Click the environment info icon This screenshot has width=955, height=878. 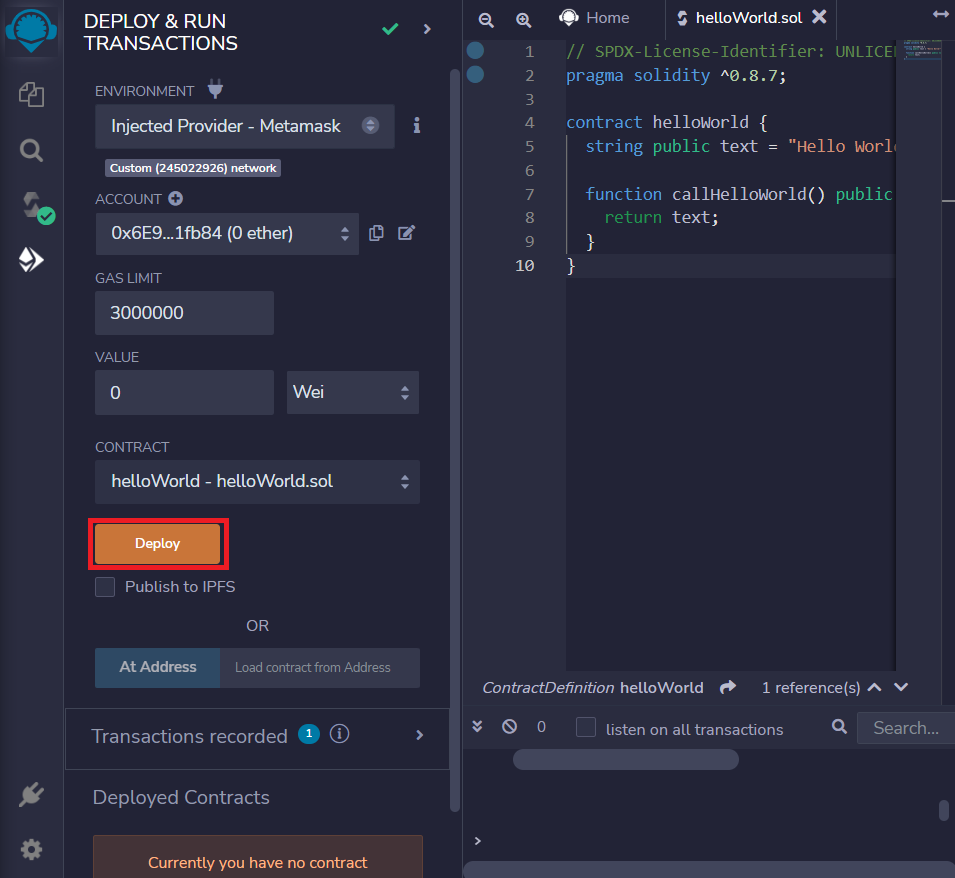coord(417,125)
